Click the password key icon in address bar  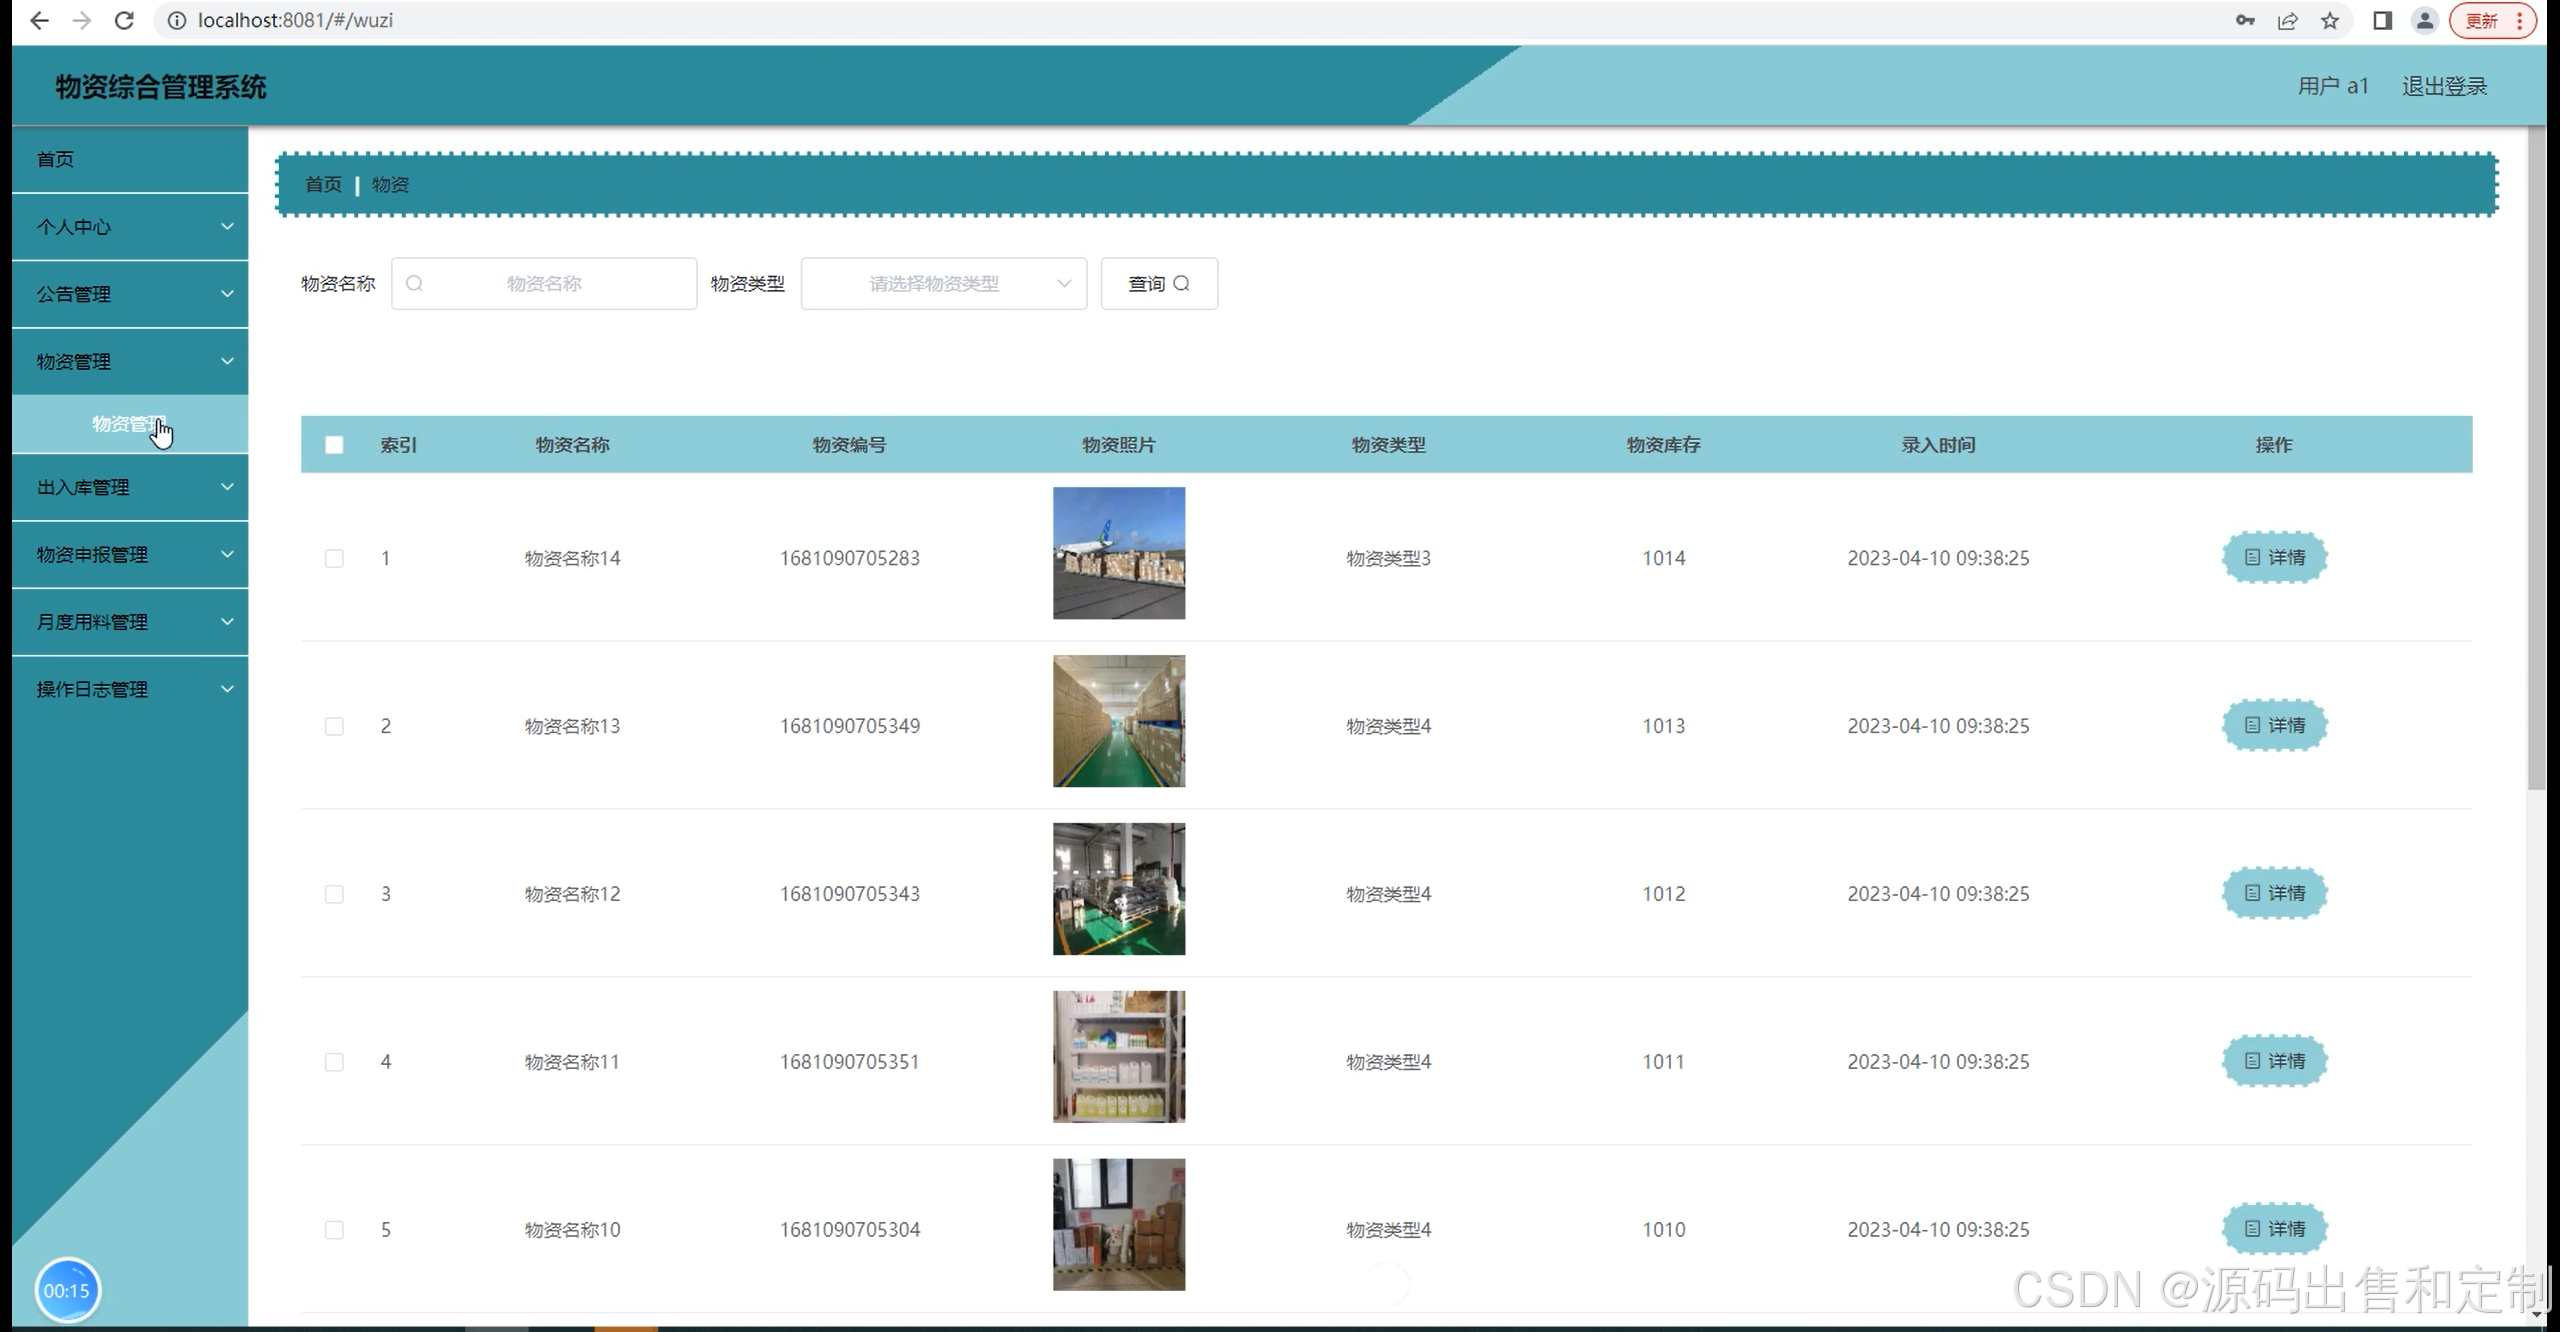2245,20
